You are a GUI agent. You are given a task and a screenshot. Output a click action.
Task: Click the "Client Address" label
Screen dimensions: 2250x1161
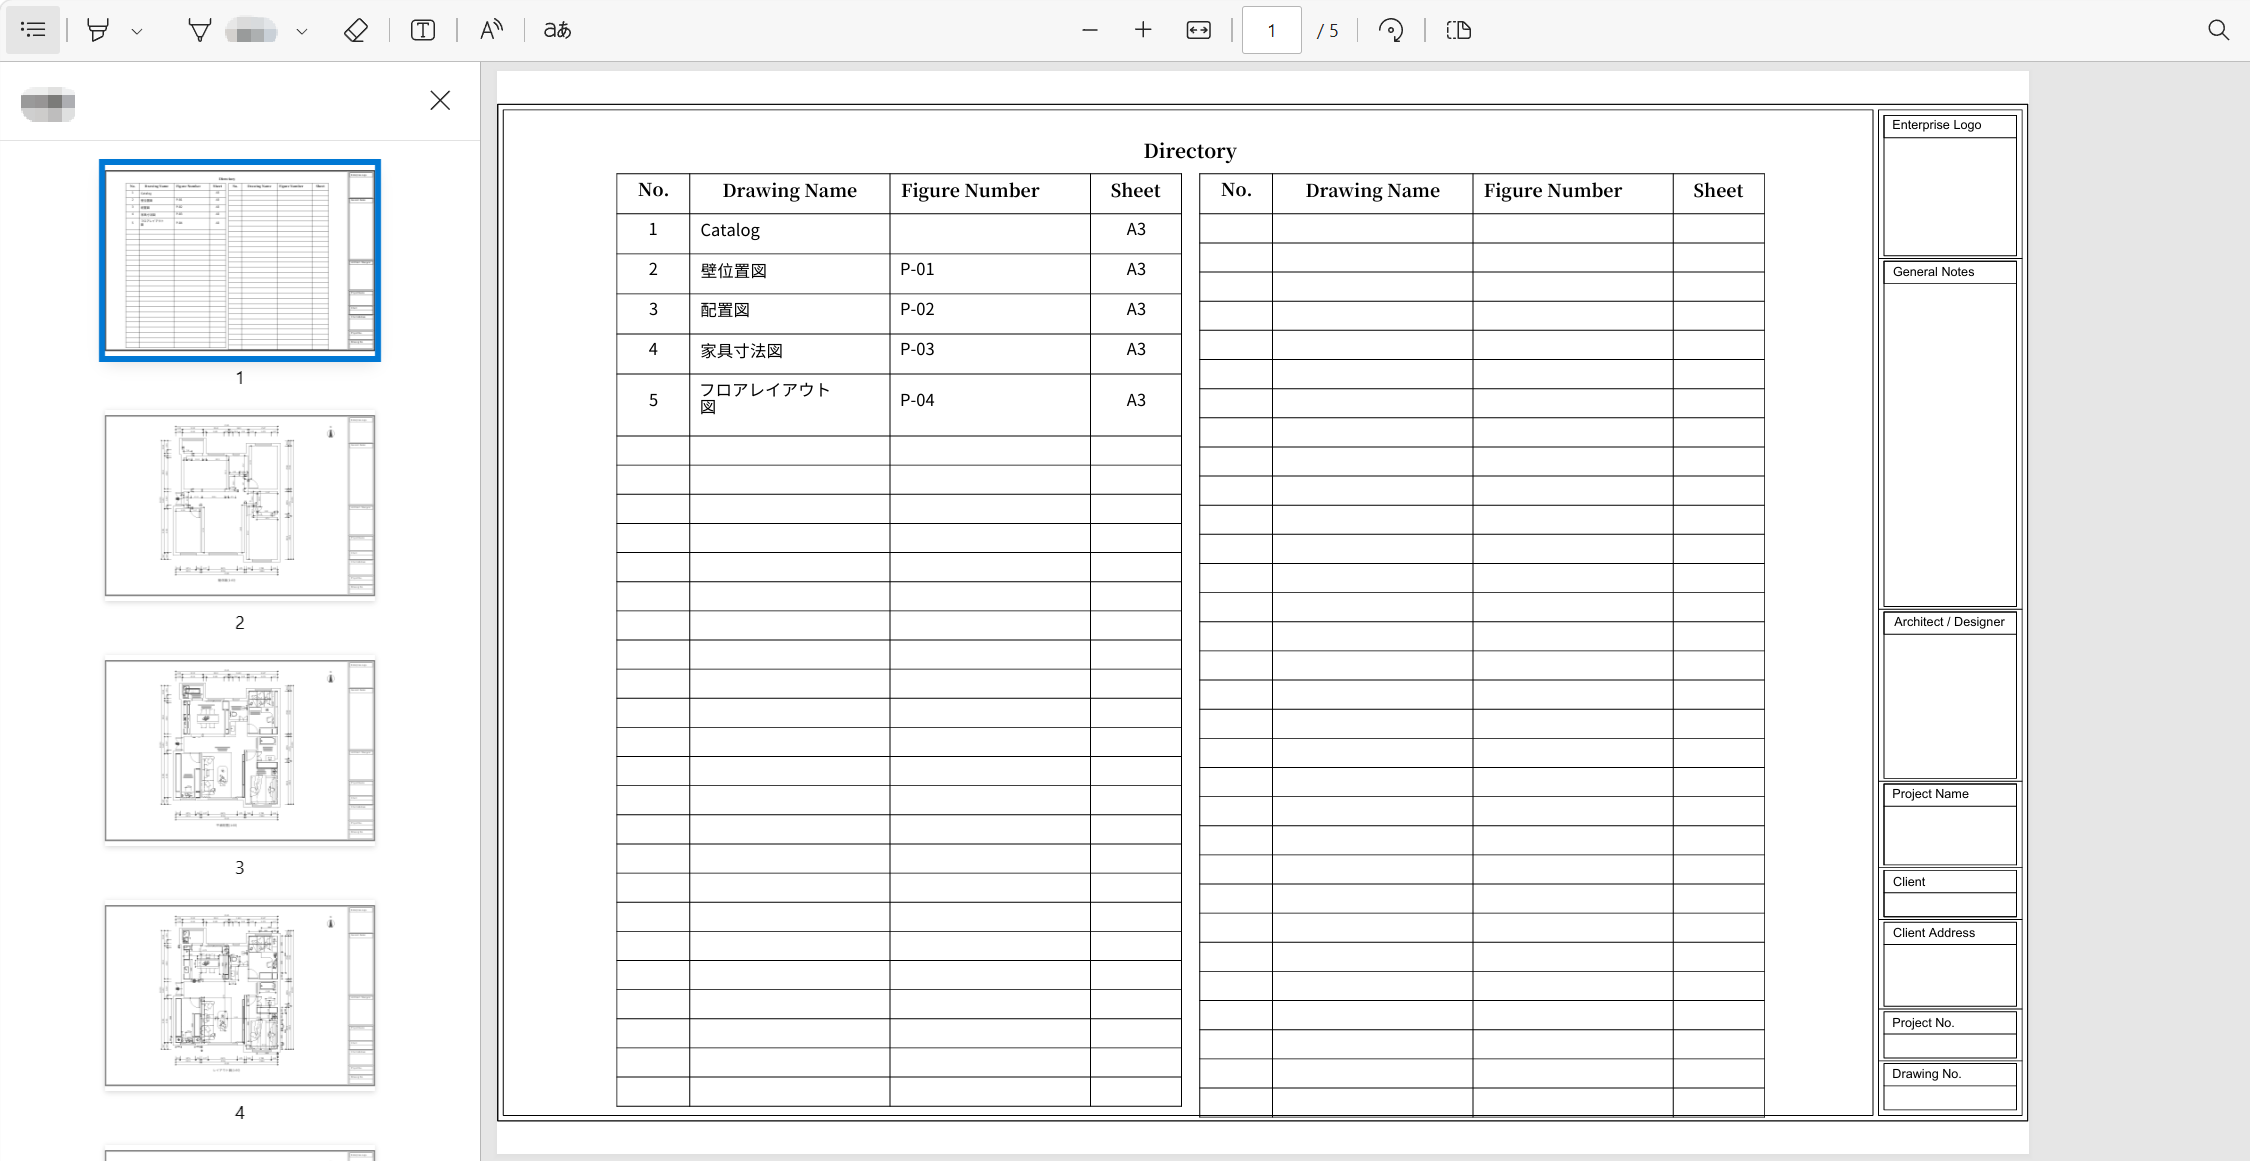pos(1933,933)
